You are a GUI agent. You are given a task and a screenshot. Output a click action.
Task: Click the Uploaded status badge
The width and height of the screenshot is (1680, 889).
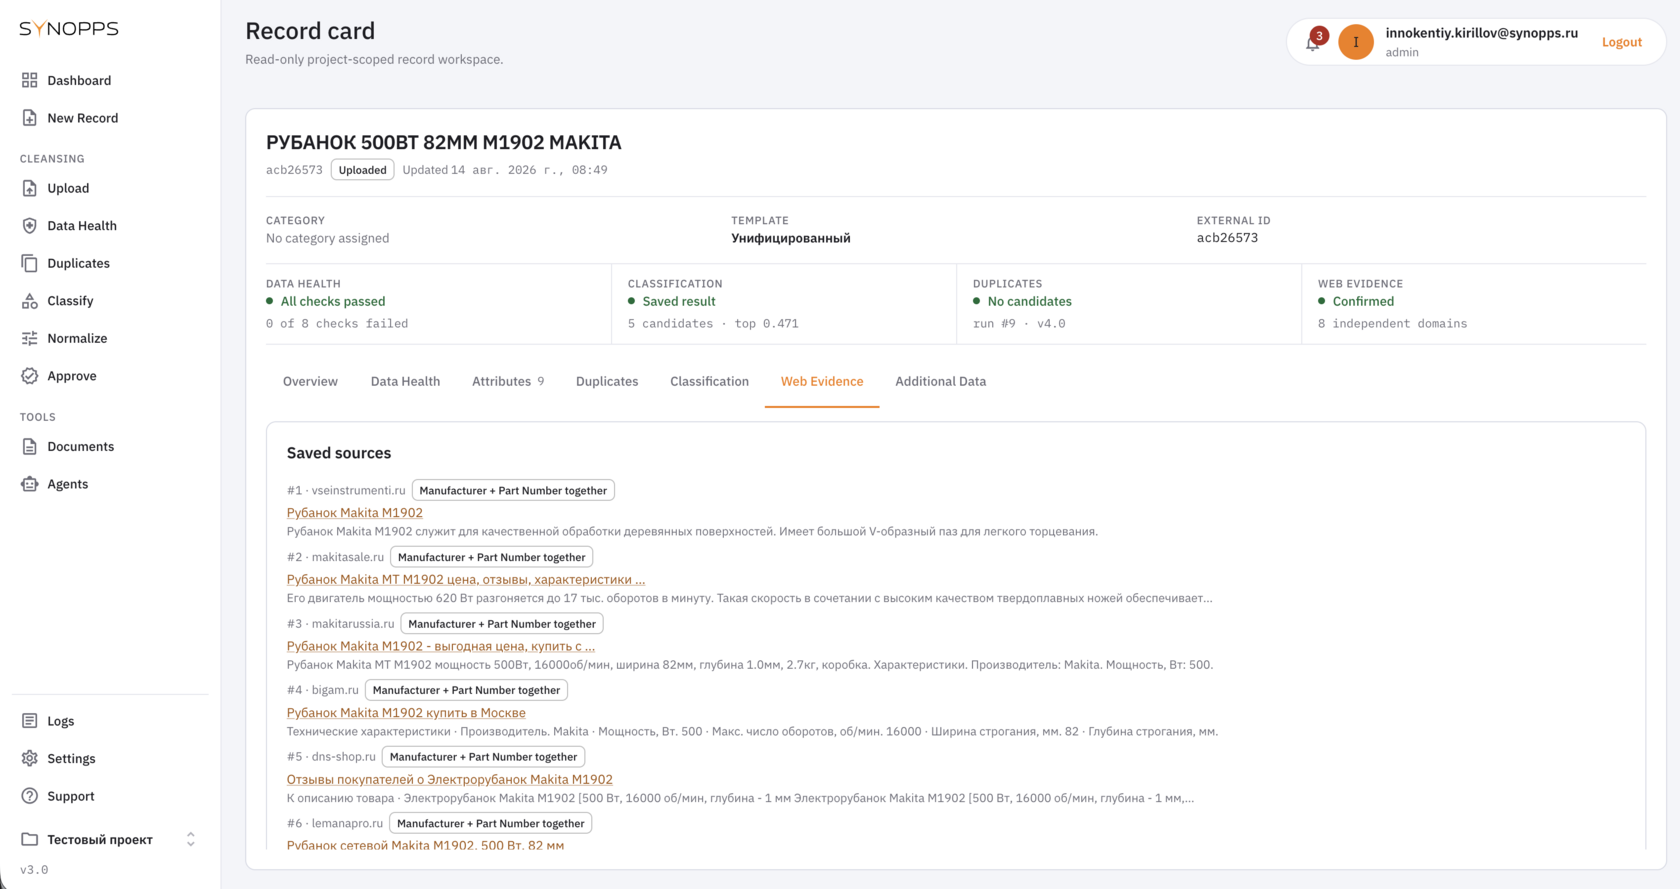click(x=362, y=170)
